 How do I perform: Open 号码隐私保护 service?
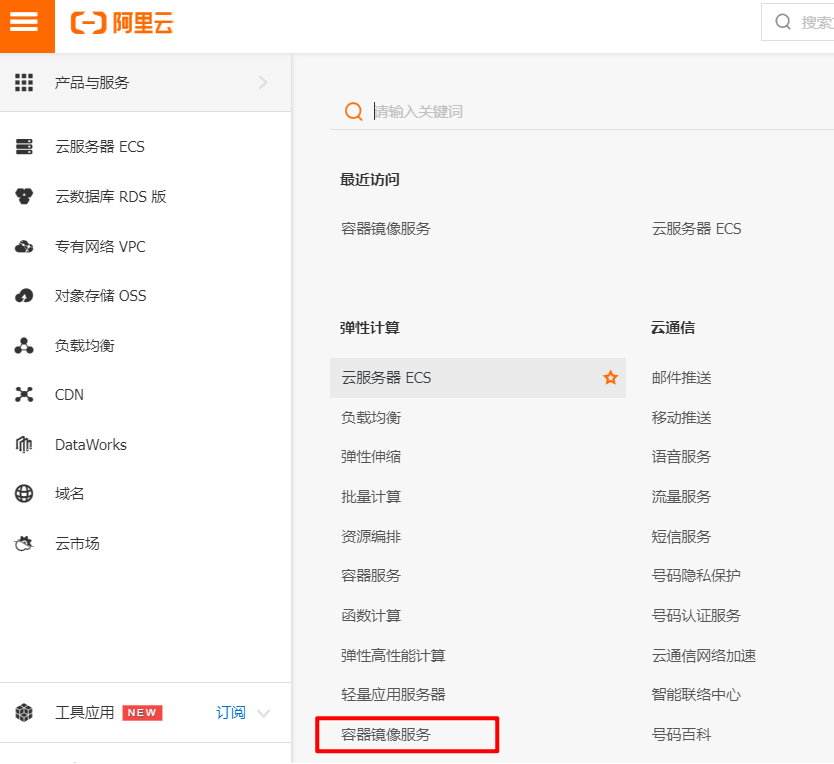click(x=696, y=575)
